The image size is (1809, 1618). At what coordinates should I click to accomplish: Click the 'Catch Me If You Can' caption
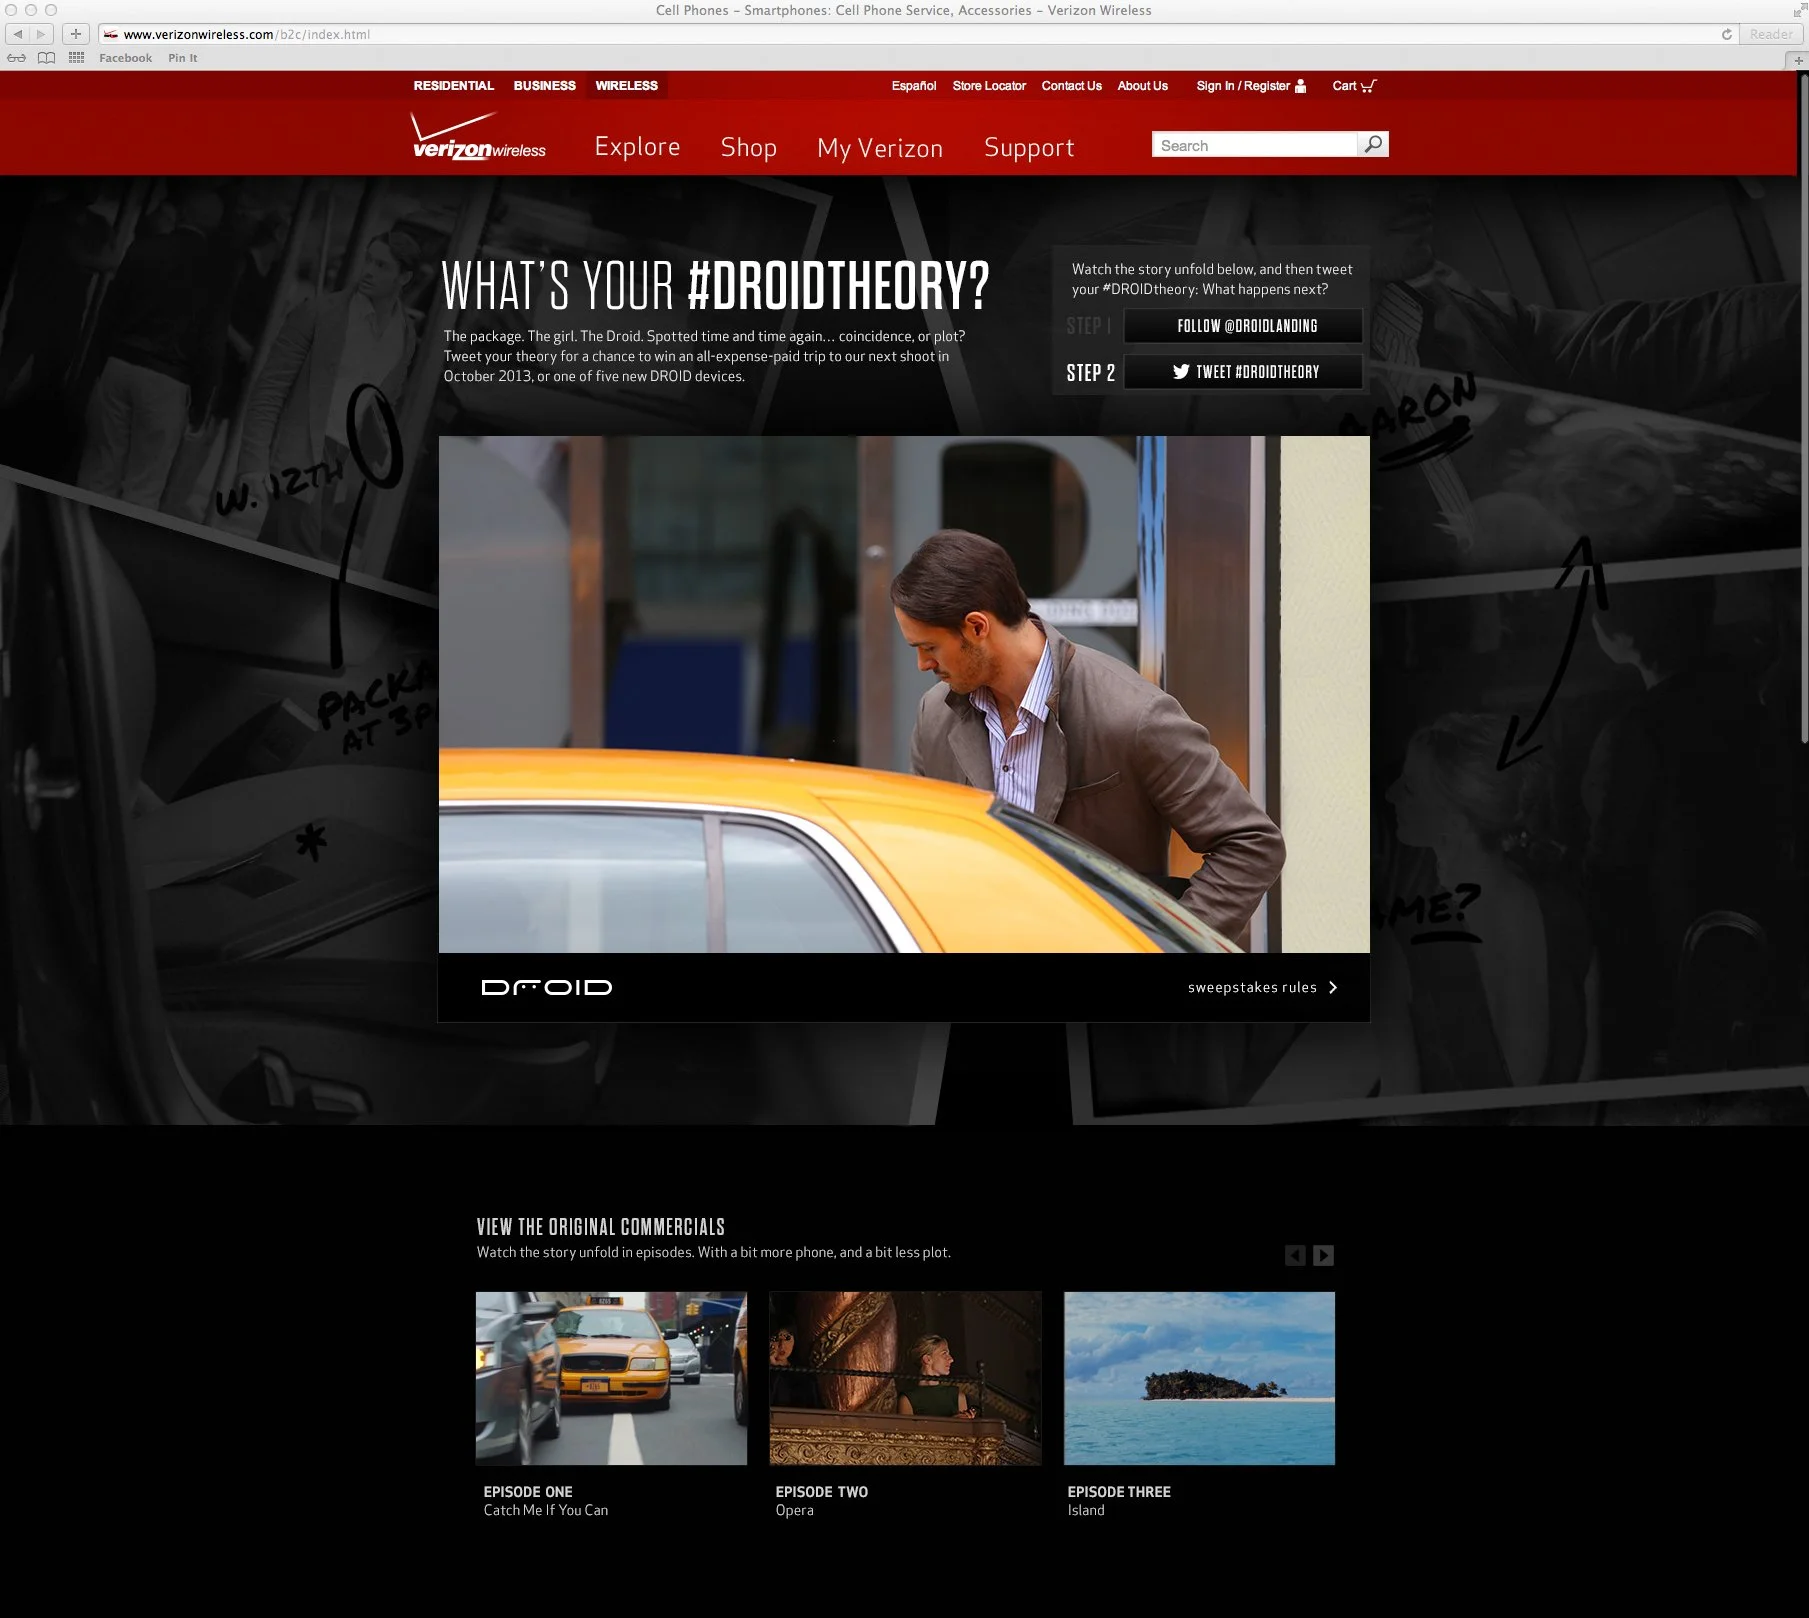[546, 1510]
